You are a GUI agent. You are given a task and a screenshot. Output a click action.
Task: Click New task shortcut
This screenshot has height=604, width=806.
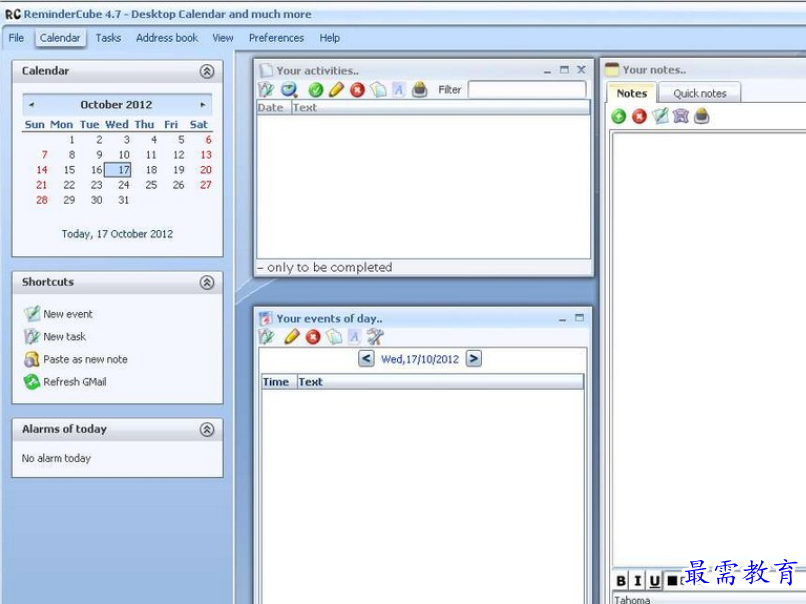(64, 337)
